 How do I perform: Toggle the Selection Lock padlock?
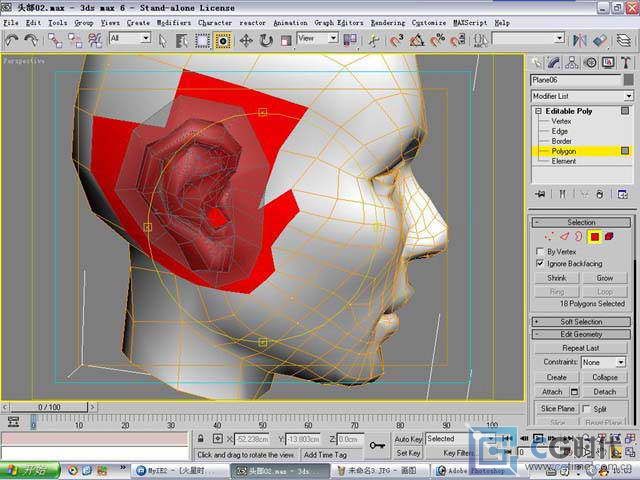(200, 439)
